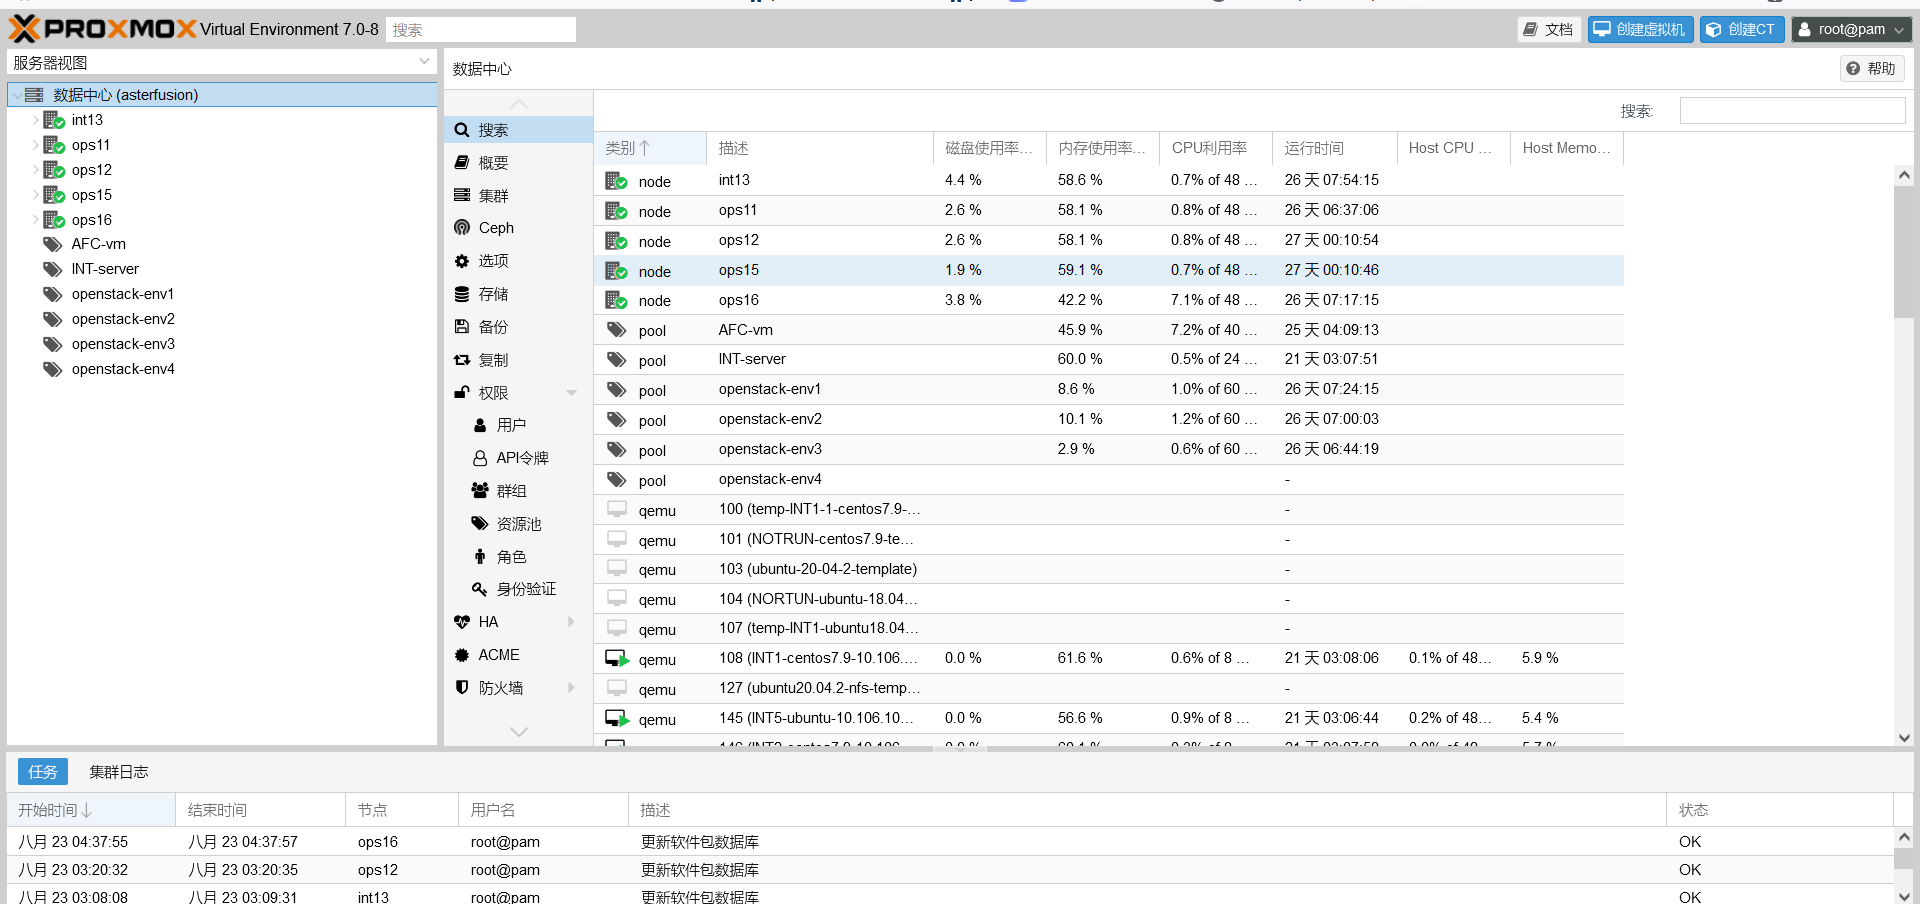The width and height of the screenshot is (1920, 904).
Task: Open the search menu item
Action: pyautogui.click(x=518, y=130)
